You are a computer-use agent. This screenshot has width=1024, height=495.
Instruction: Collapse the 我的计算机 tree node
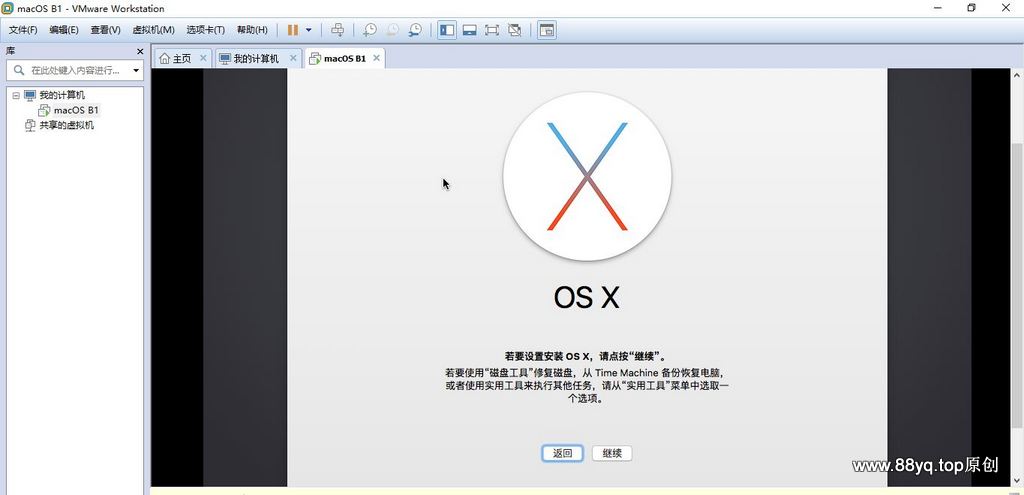click(16, 95)
